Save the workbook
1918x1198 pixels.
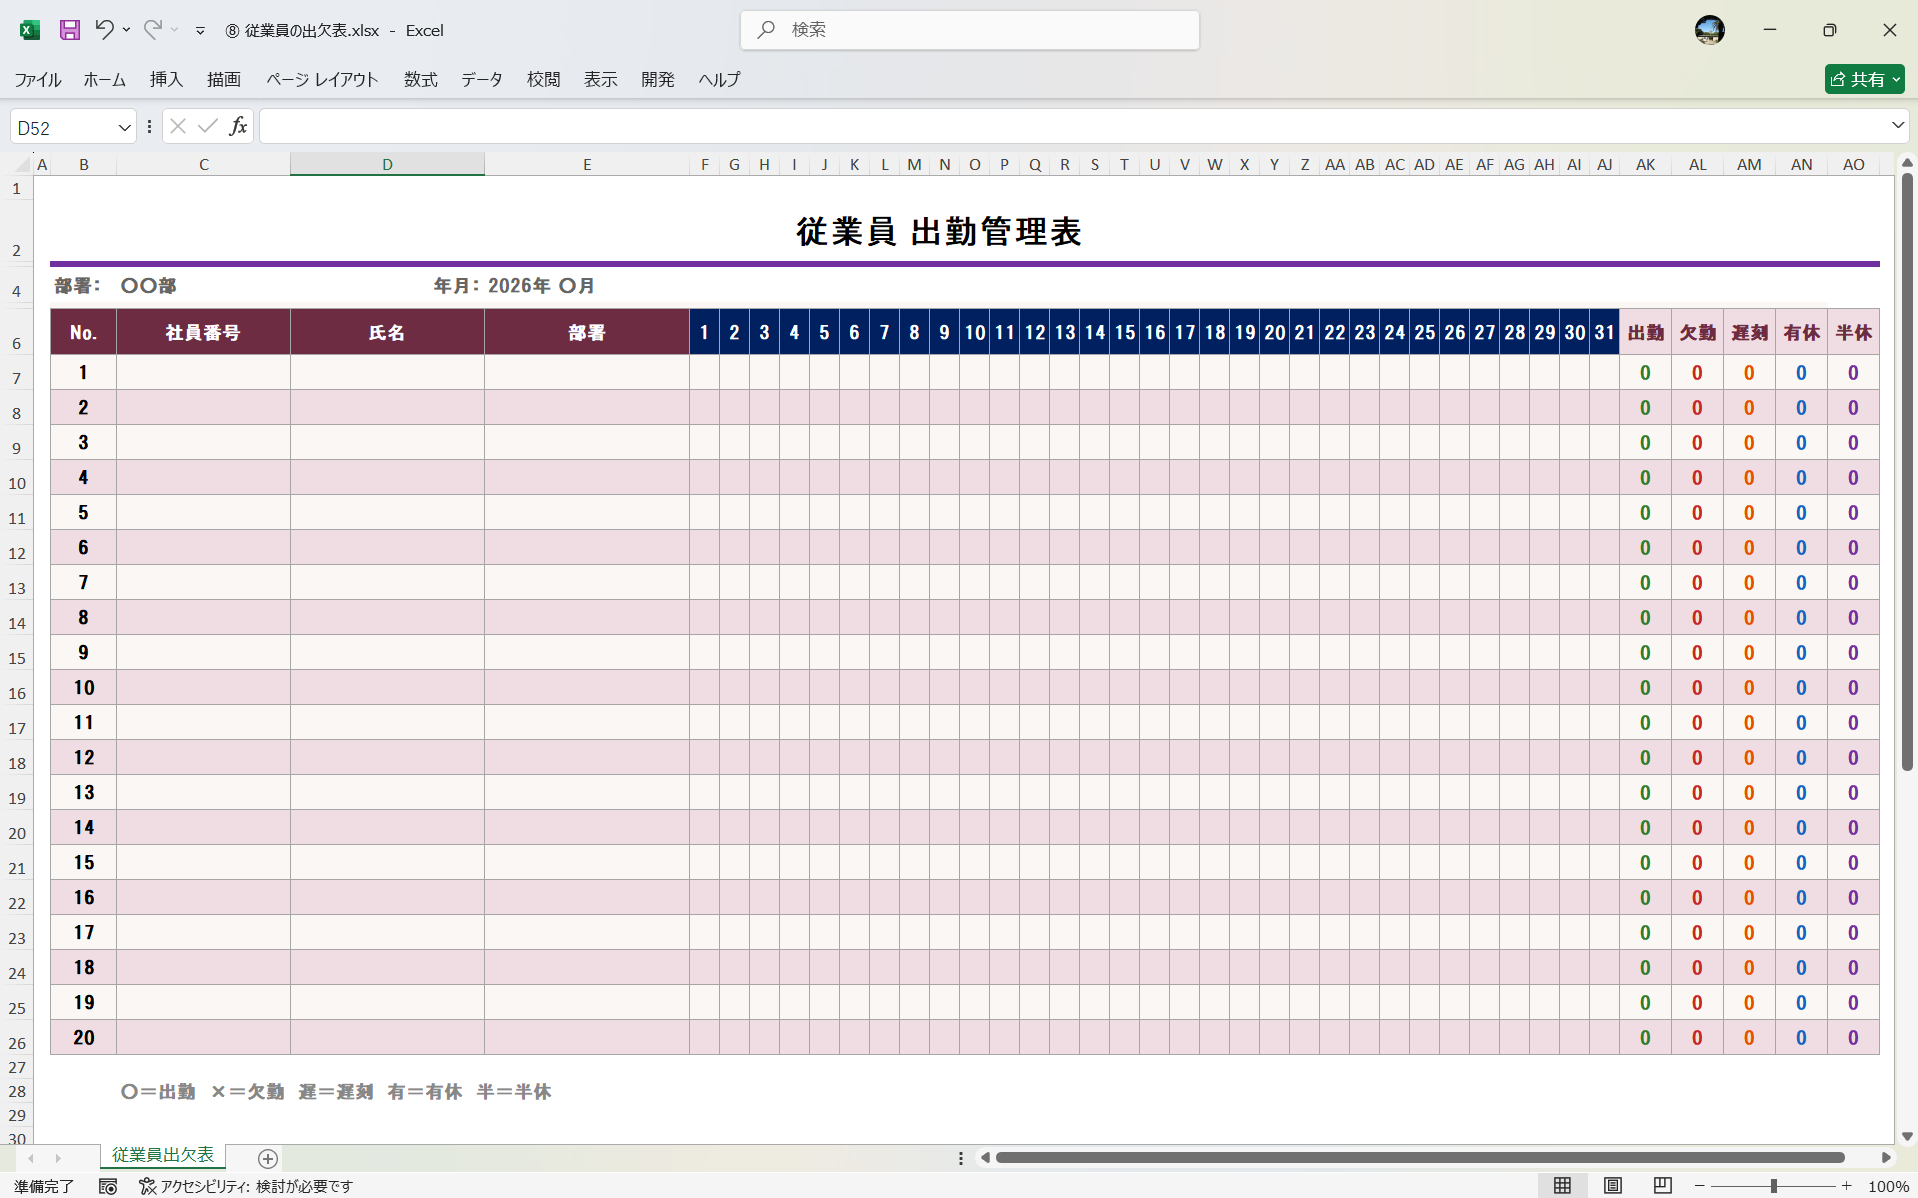(x=69, y=30)
